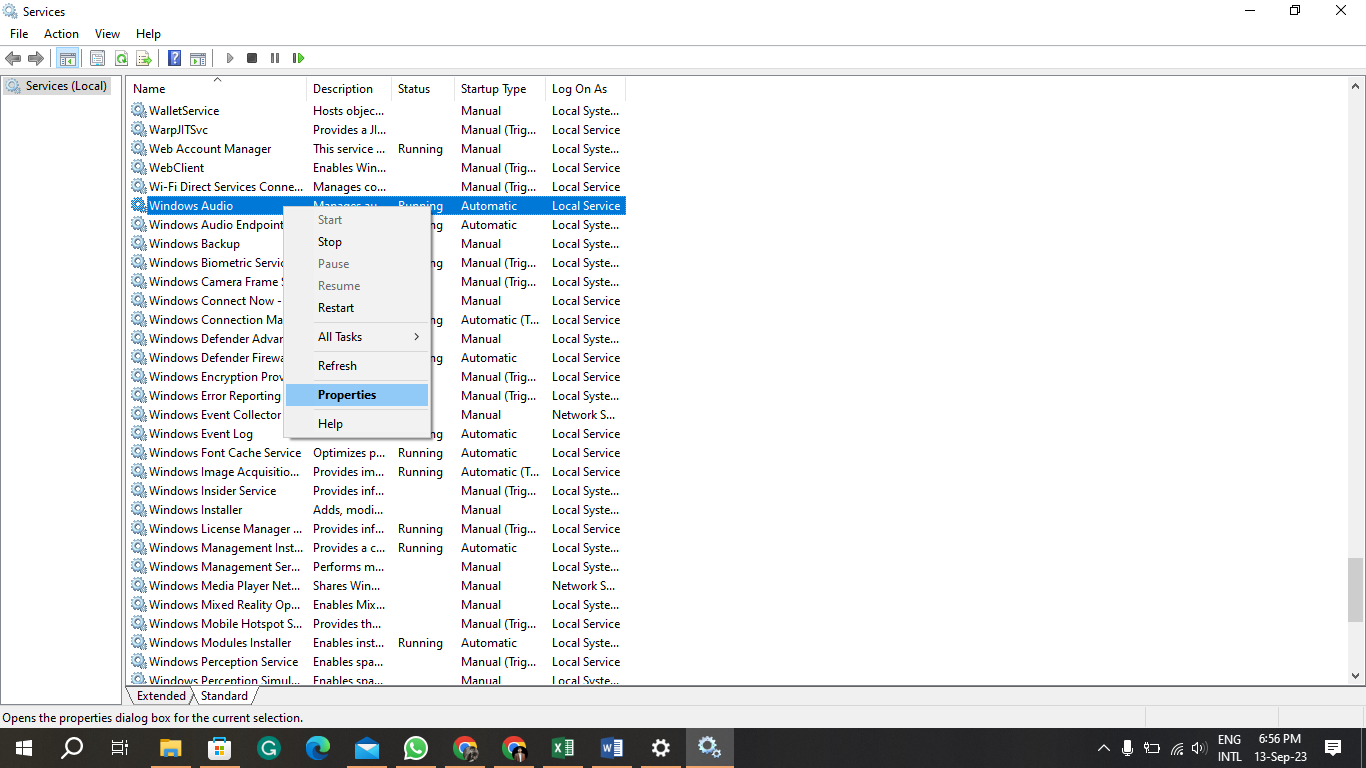The width and height of the screenshot is (1366, 768).
Task: Click the scrollbar down arrow in the services list
Action: (x=1356, y=677)
